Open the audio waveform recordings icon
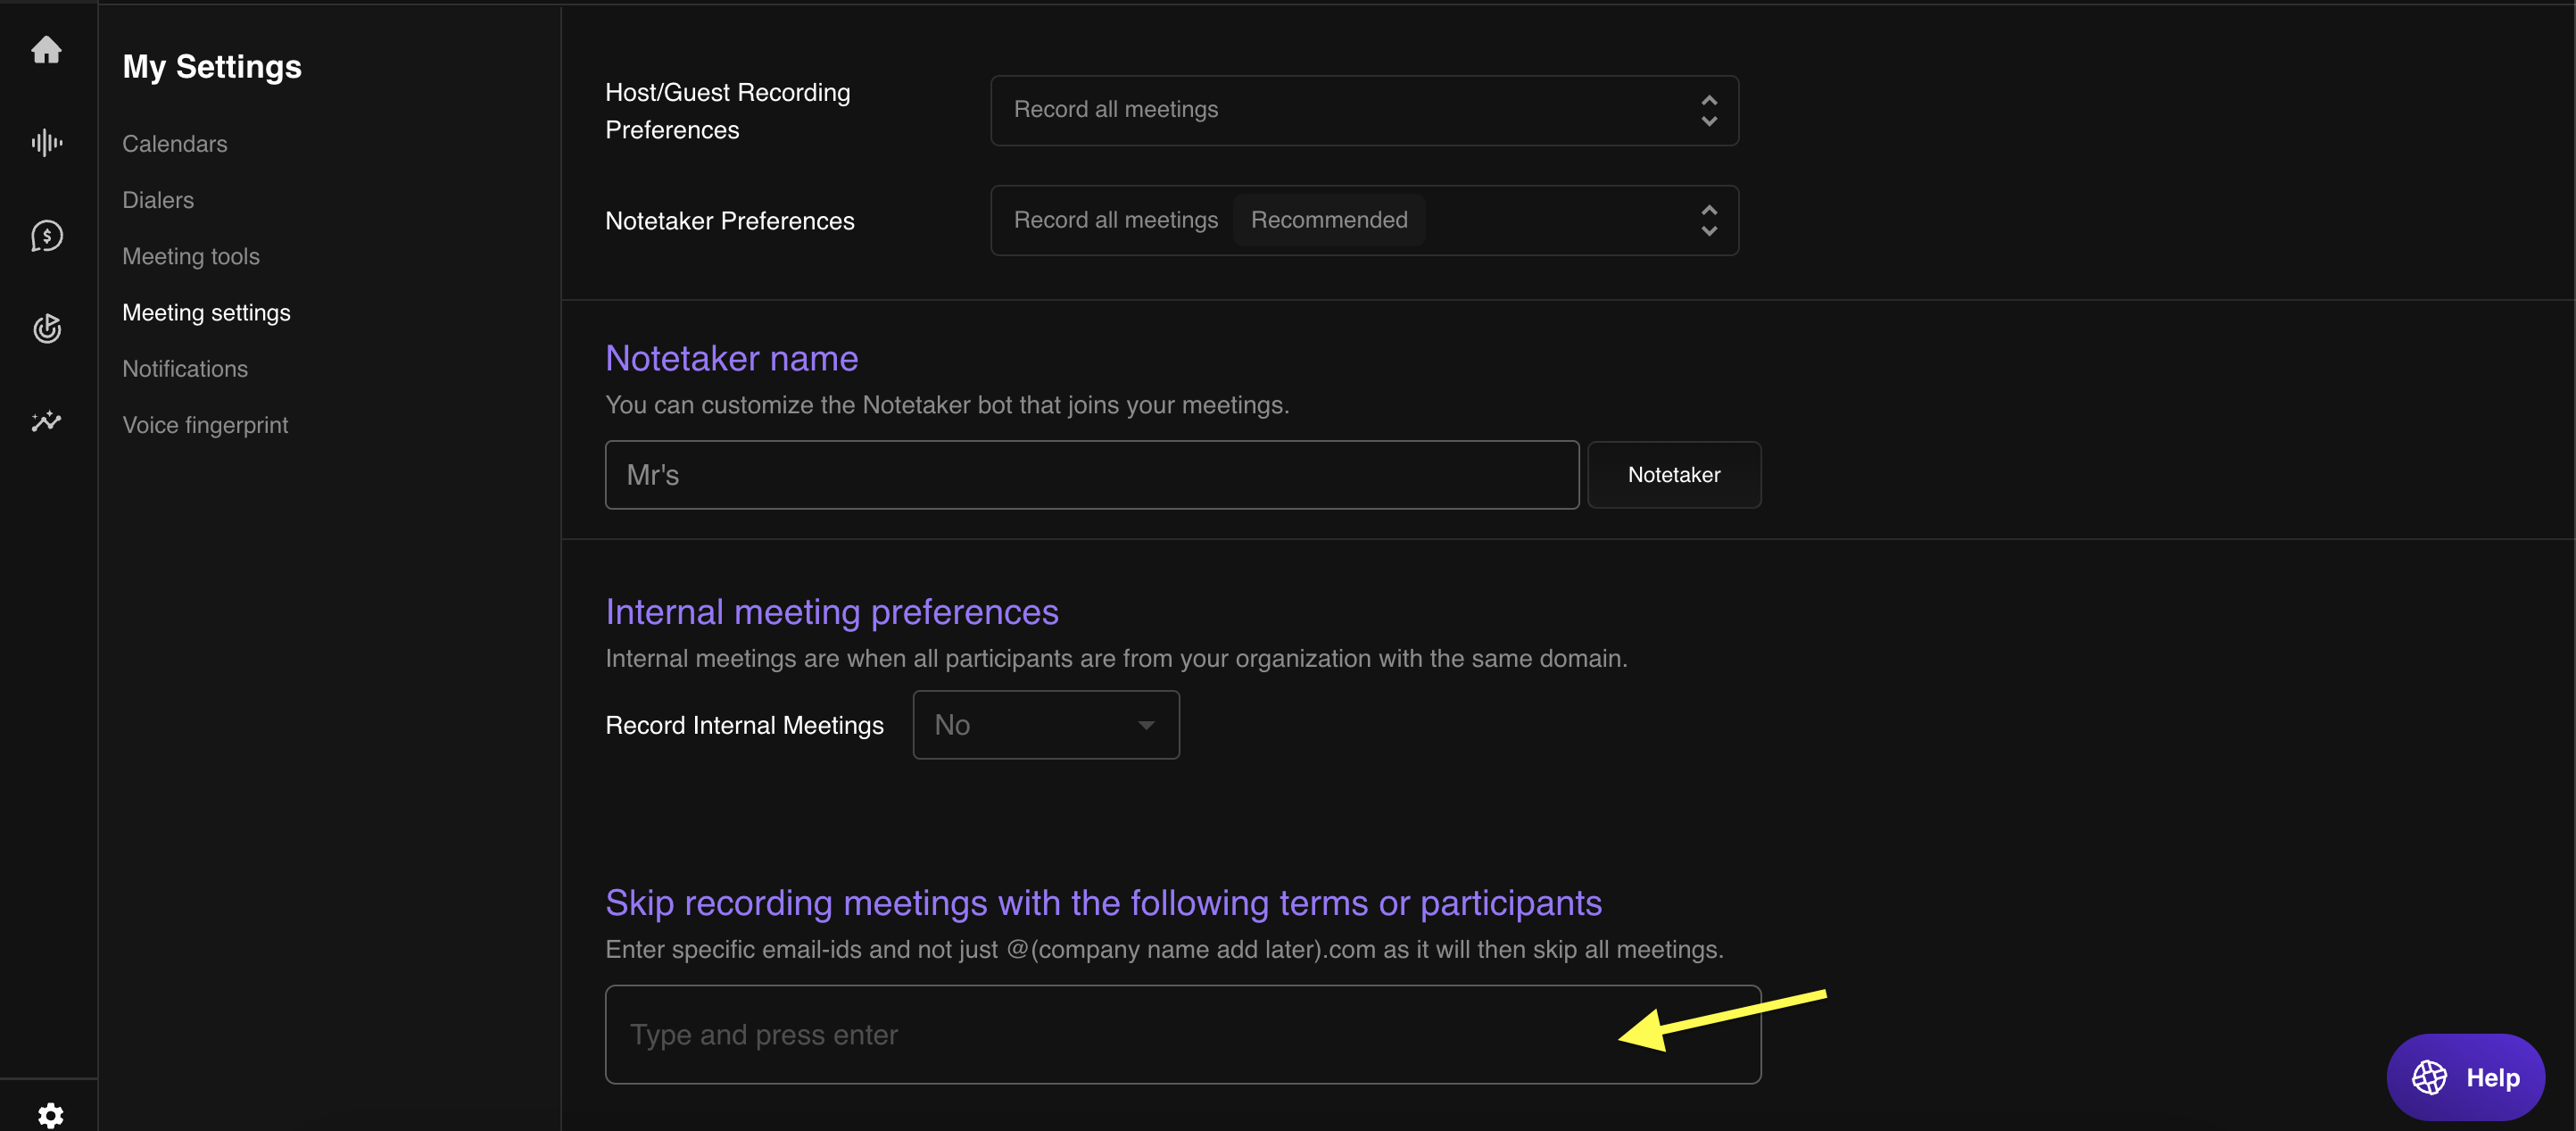Viewport: 2576px width, 1131px height. click(46, 143)
